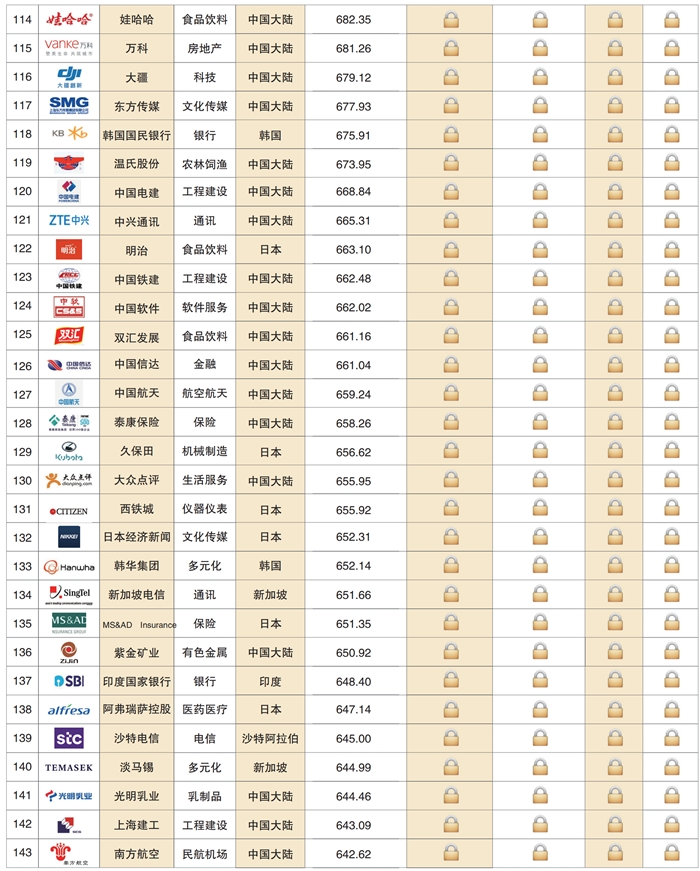
Task: Click the DJI logo in row 116
Action: [x=69, y=77]
